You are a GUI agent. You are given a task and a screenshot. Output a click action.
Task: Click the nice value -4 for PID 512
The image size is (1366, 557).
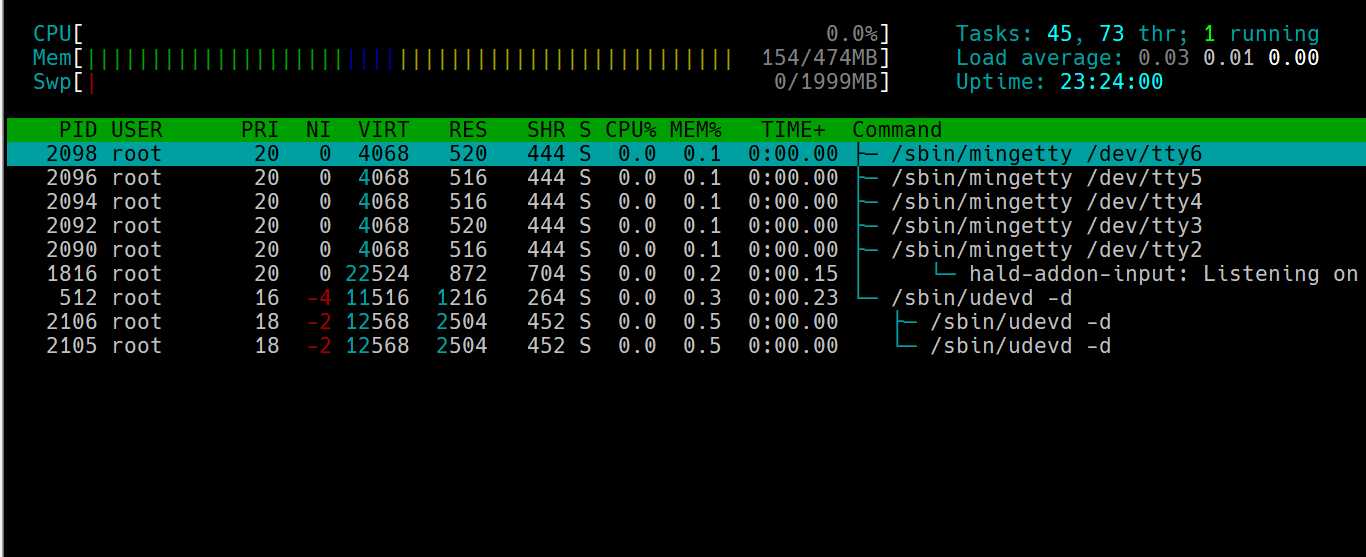pyautogui.click(x=319, y=298)
